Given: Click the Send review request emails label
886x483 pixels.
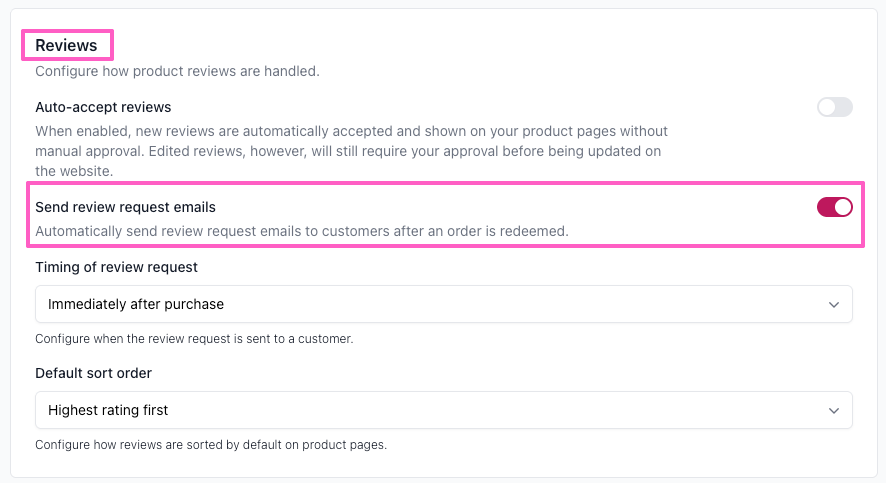Looking at the screenshot, I should [125, 207].
